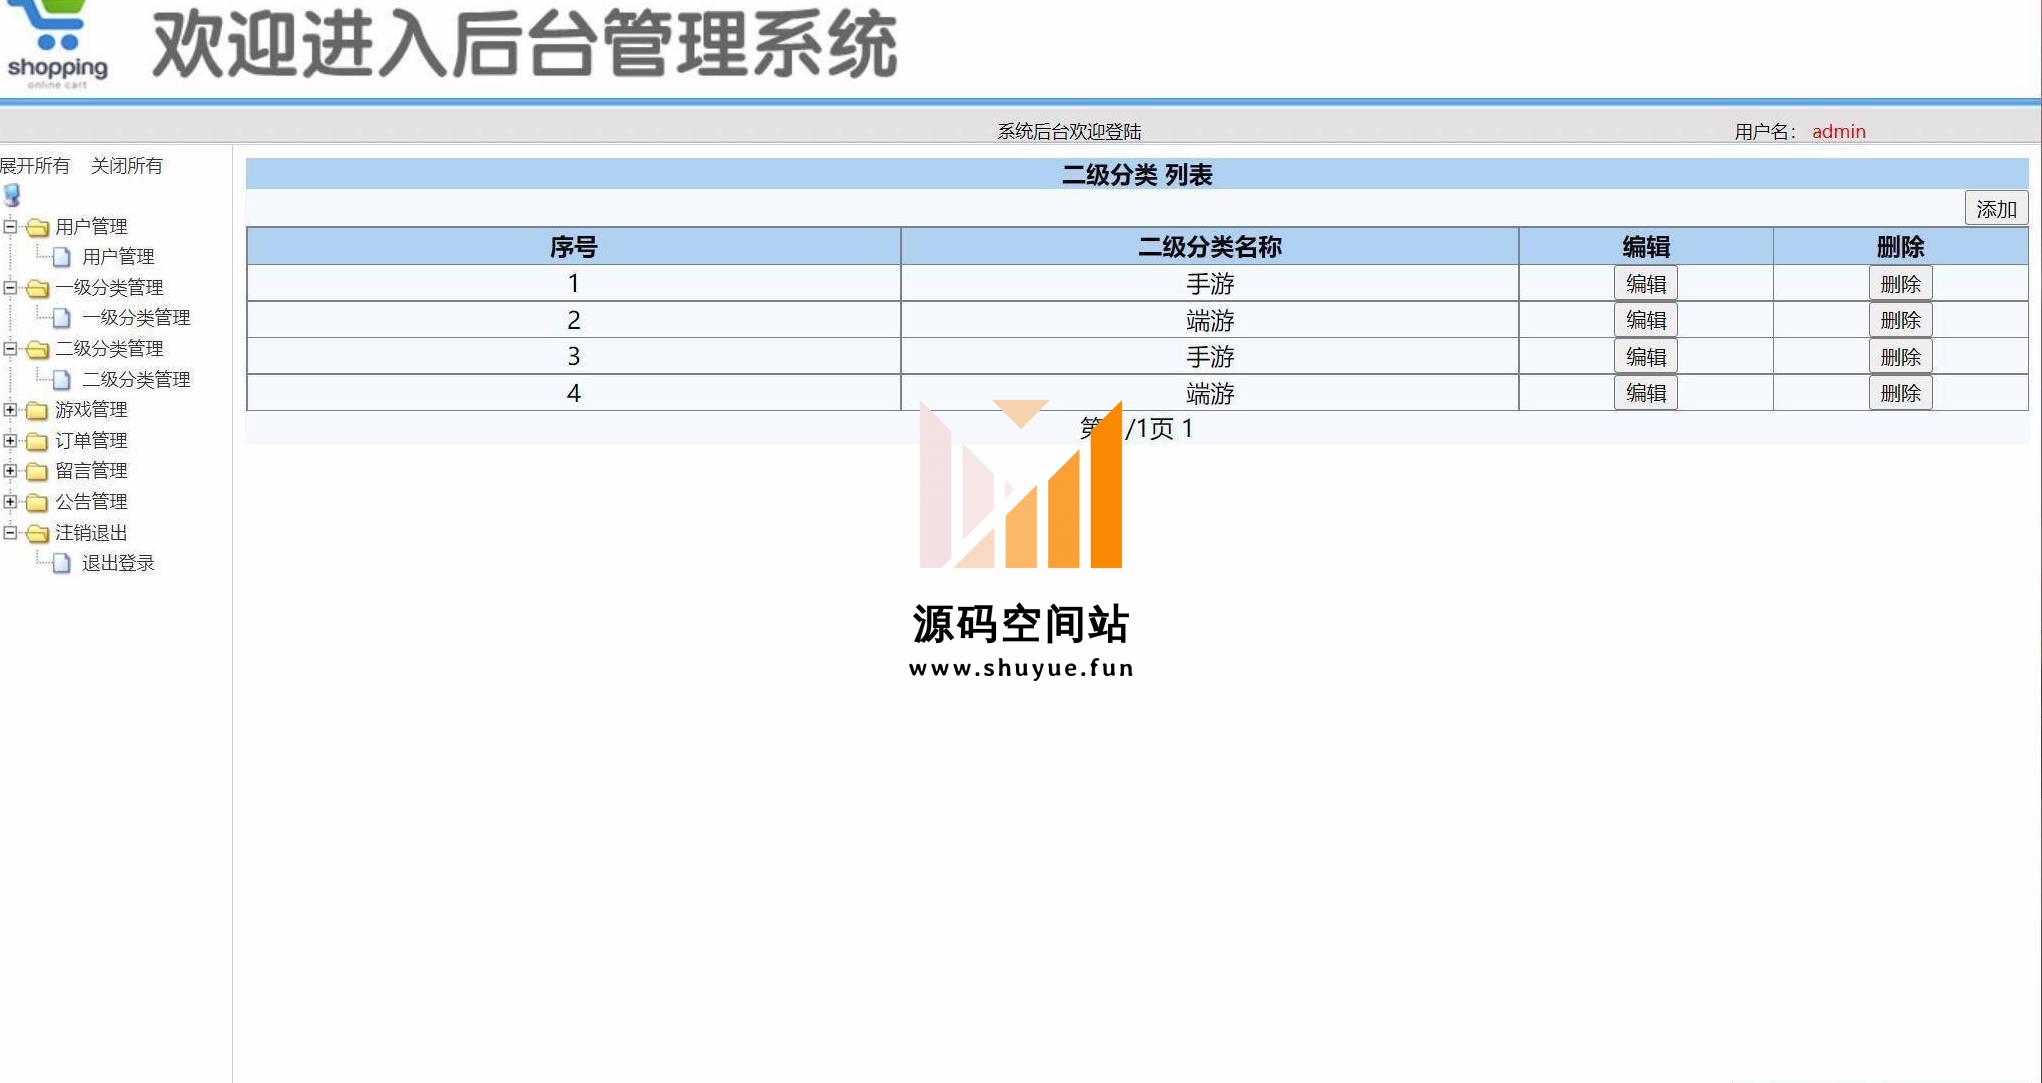This screenshot has width=2042, height=1083.
Task: Select the 留言管理 folder label
Action: click(91, 471)
